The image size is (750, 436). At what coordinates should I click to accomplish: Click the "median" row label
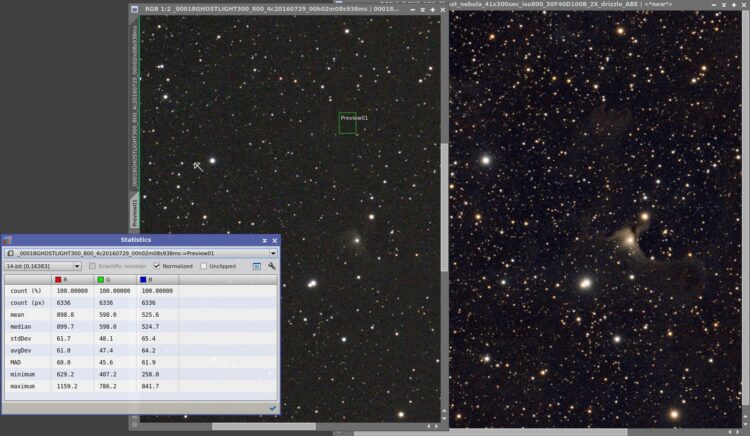pyautogui.click(x=21, y=327)
